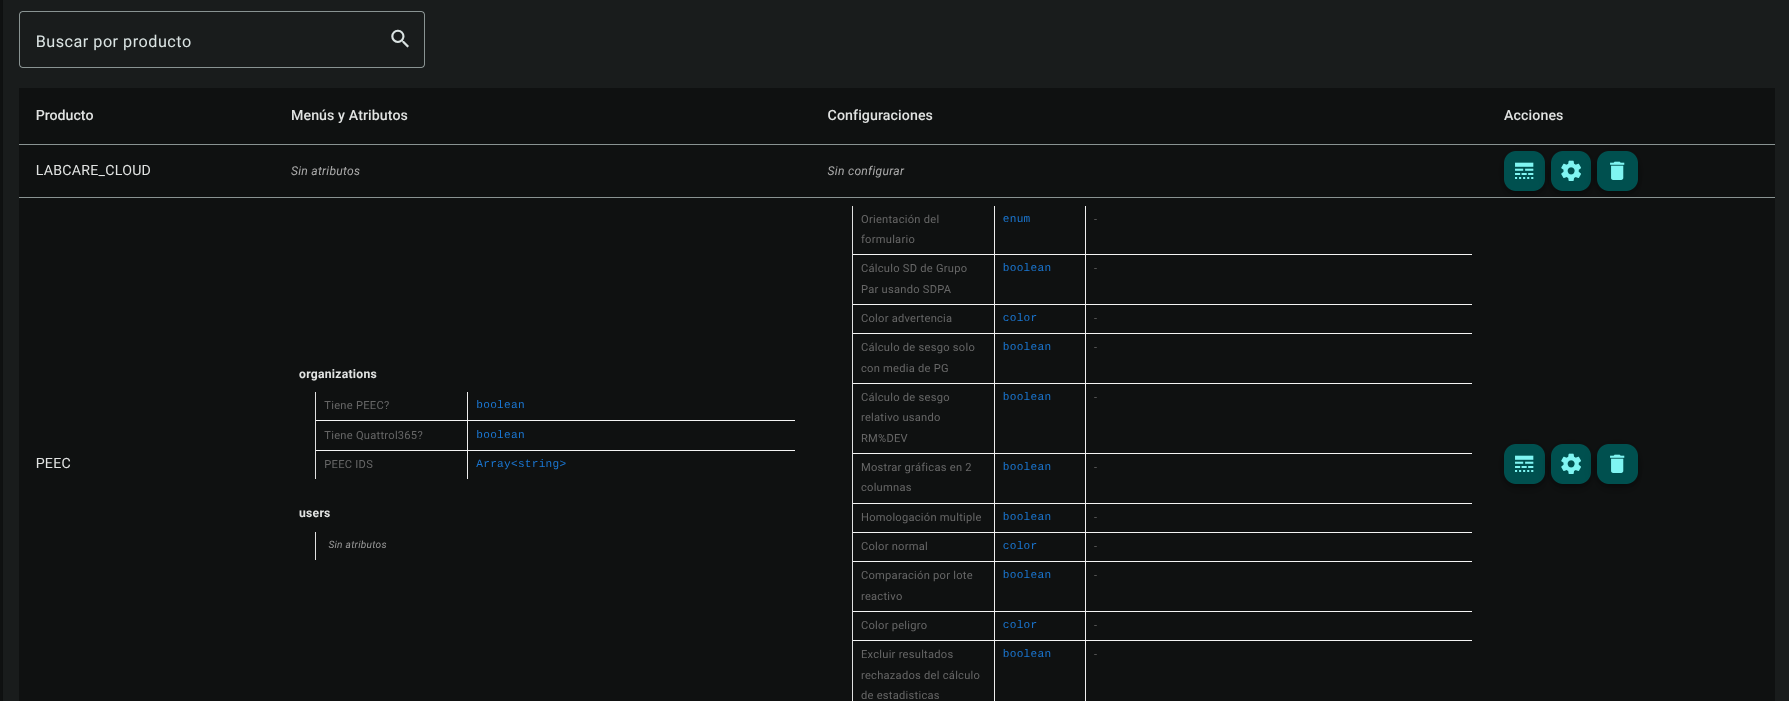Viewport: 1789px width, 701px height.
Task: Click Color peligro configuration
Action: coord(894,625)
